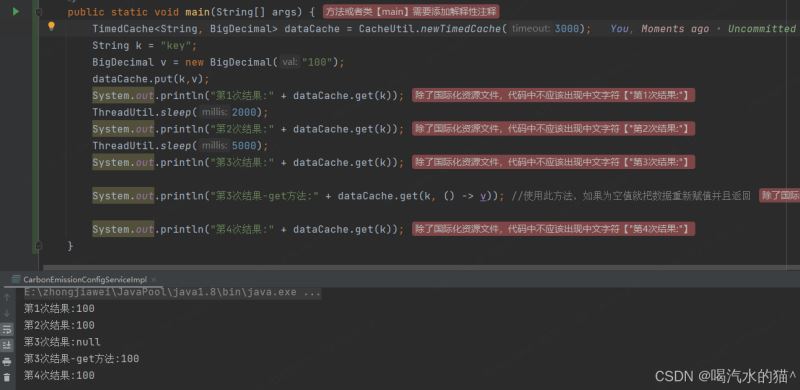This screenshot has width=800, height=390.
Task: Click the "val:" inlay hint before "100"
Action: tap(289, 62)
